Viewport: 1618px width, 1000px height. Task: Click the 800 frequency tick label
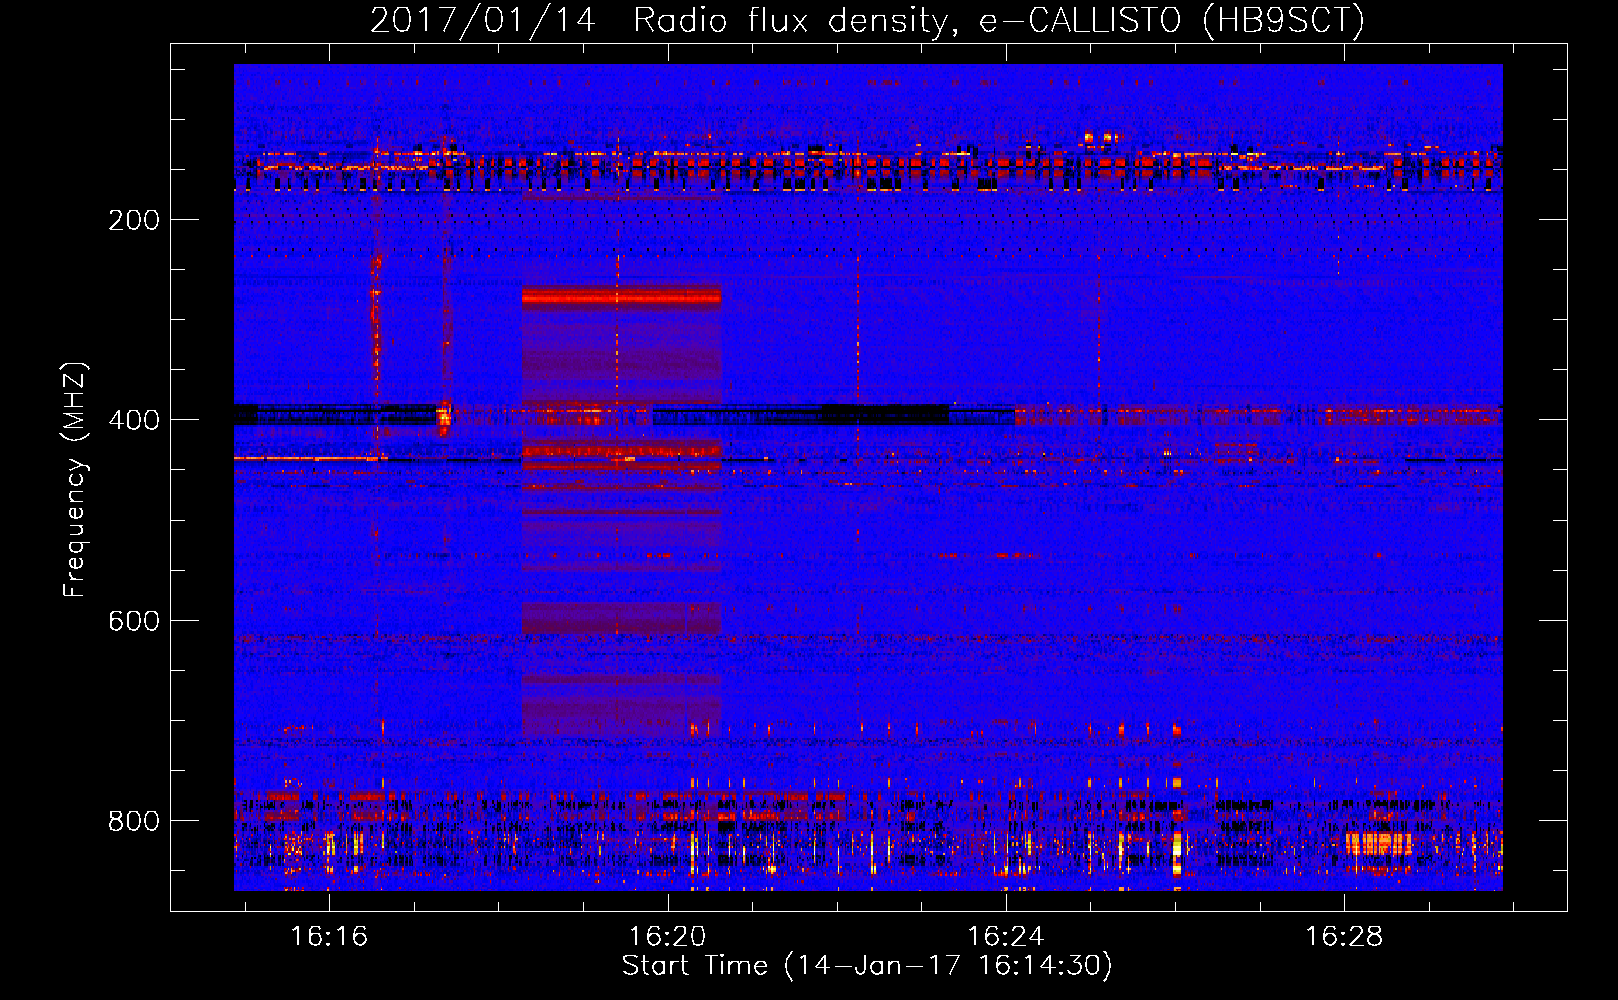(134, 821)
